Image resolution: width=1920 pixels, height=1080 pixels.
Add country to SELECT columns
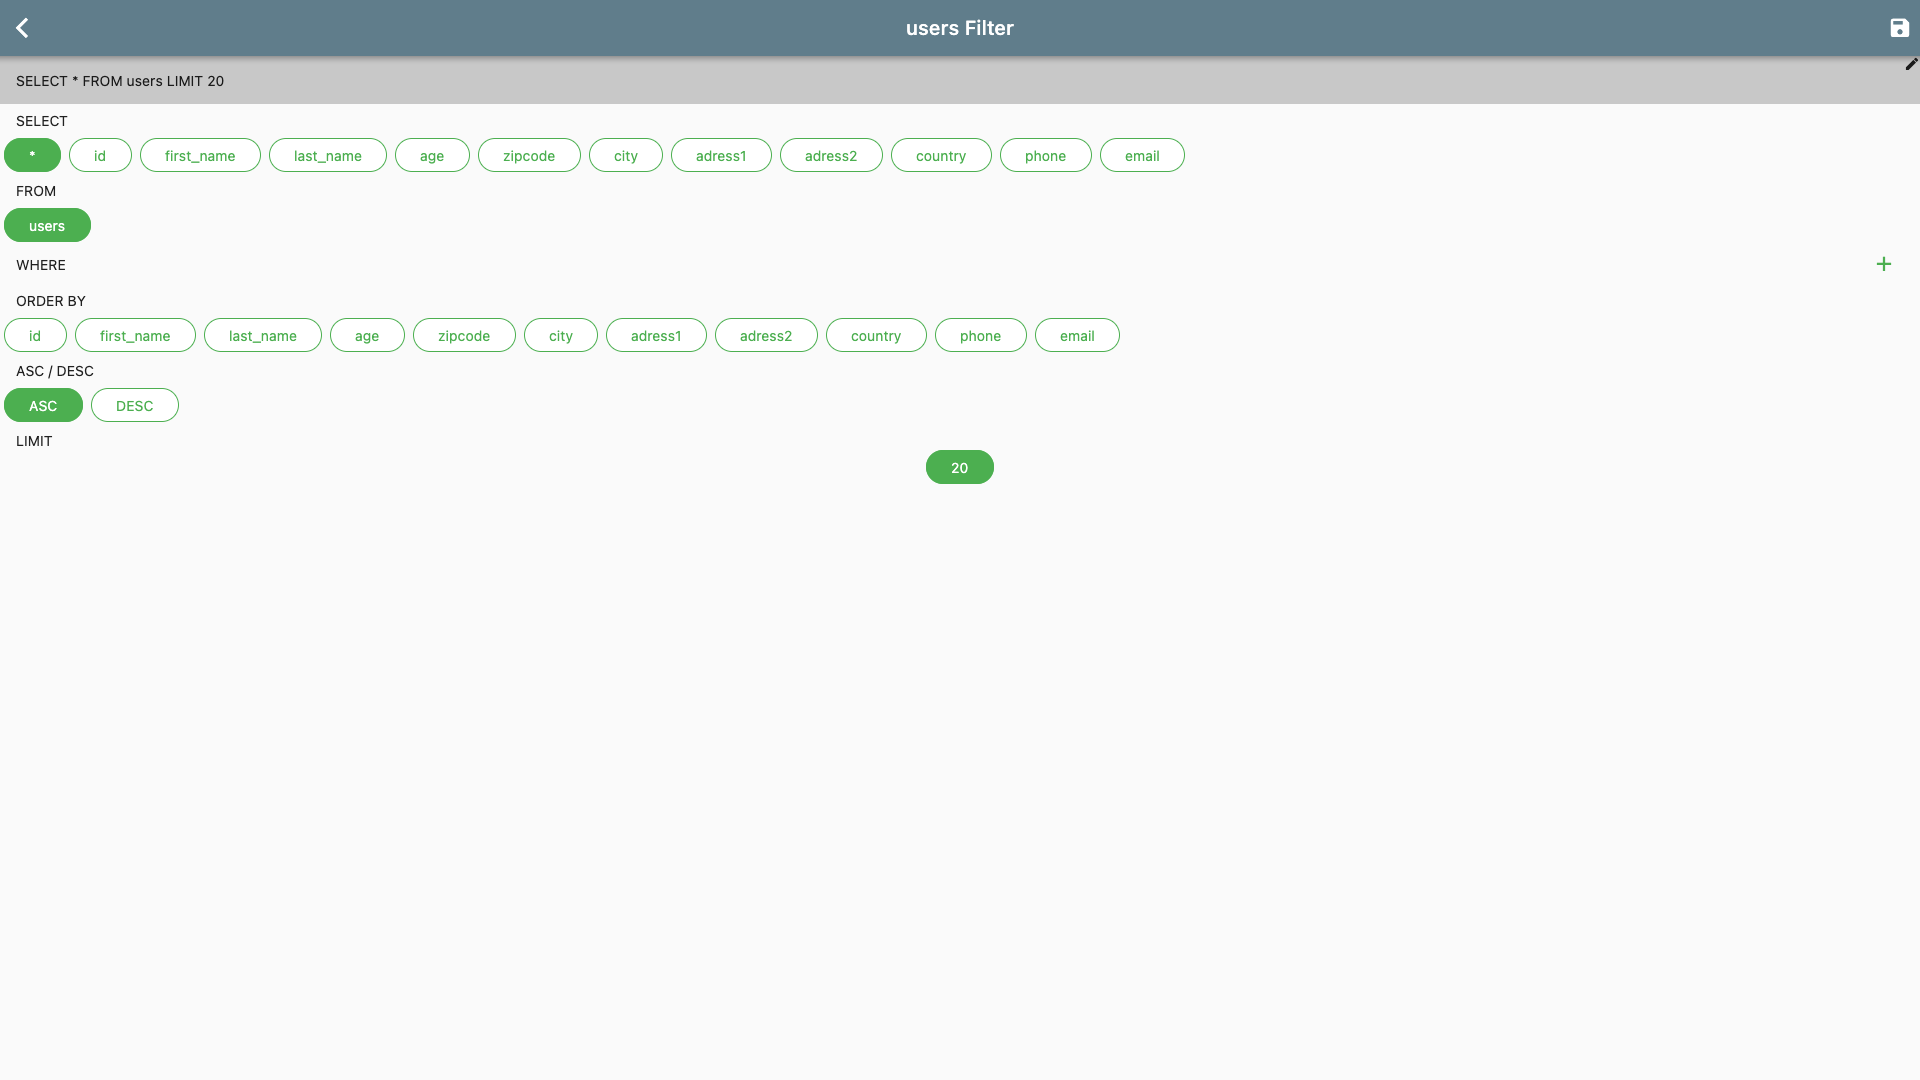(x=941, y=155)
